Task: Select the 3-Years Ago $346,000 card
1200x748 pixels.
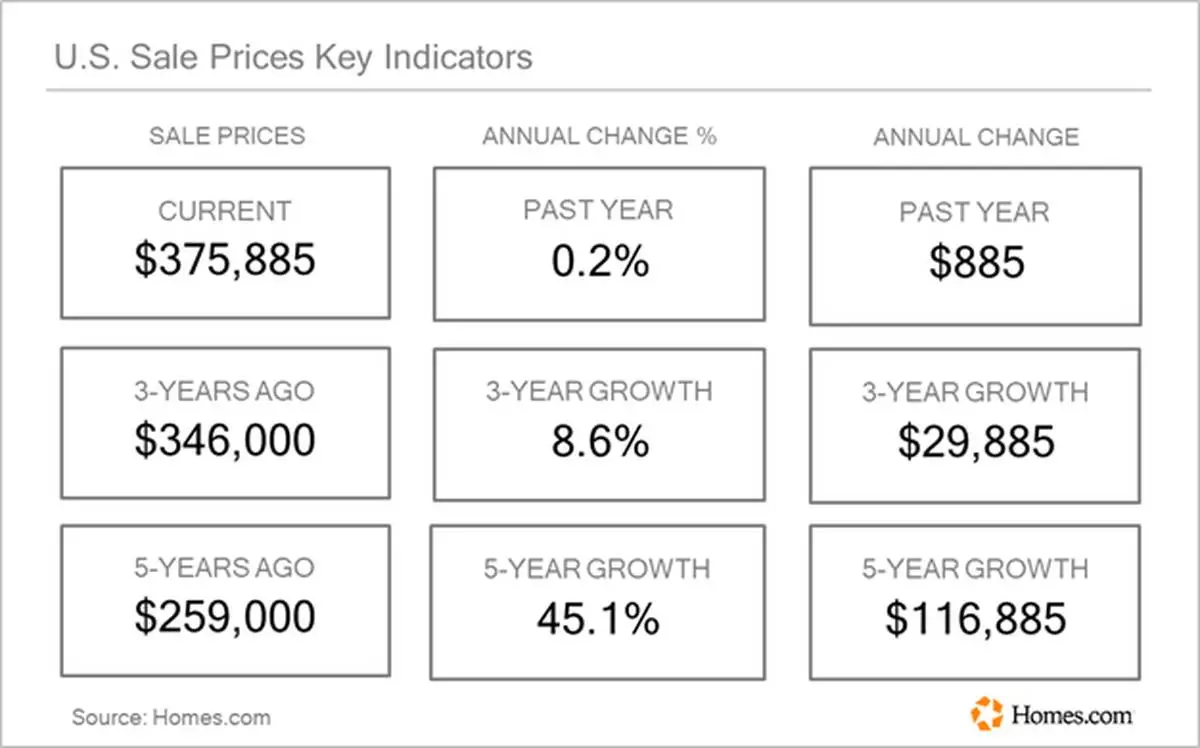Action: click(226, 422)
